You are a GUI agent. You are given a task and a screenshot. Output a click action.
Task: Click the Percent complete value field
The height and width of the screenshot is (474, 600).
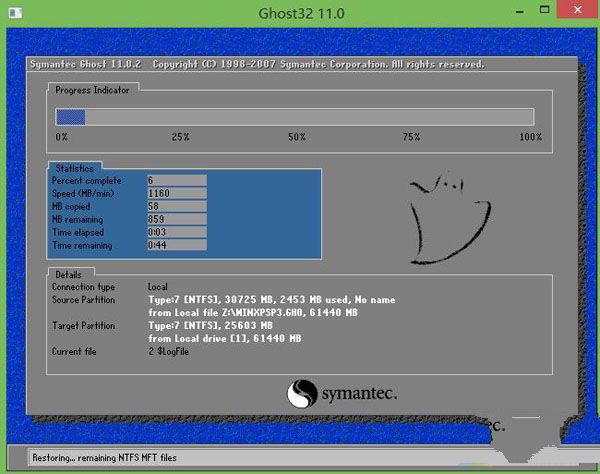click(x=176, y=180)
